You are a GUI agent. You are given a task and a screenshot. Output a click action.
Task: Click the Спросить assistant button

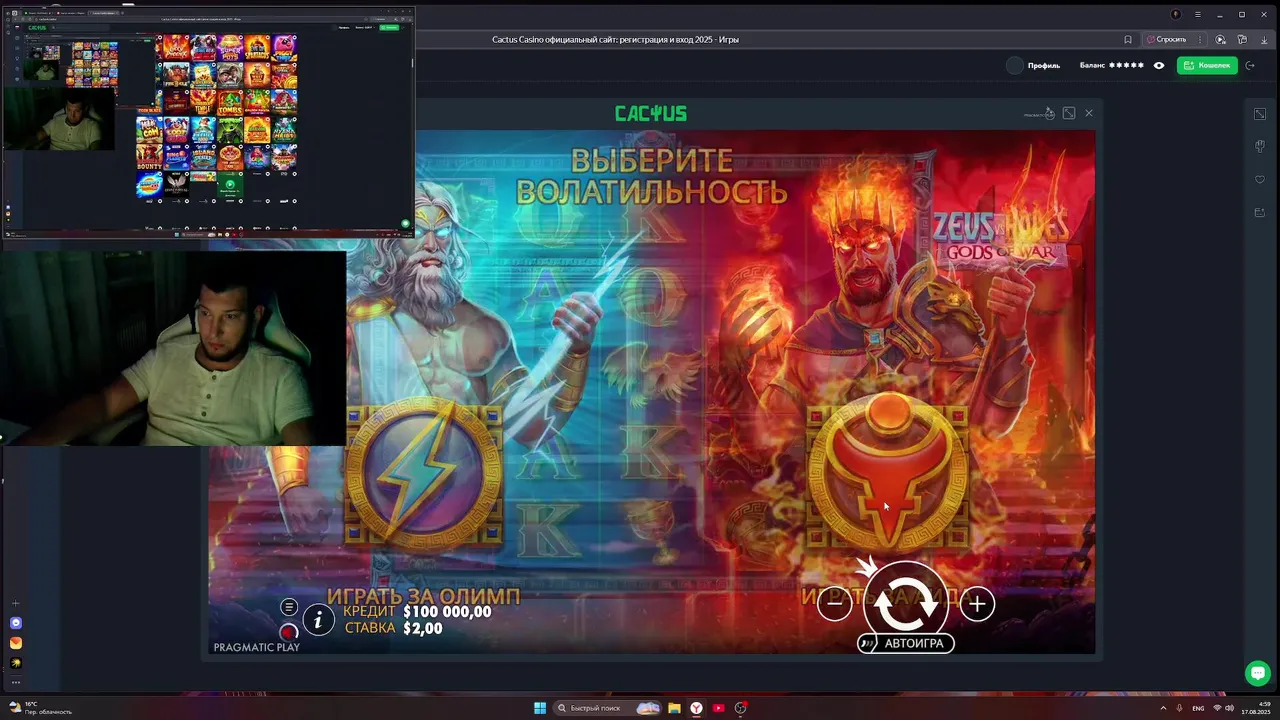click(x=1166, y=39)
